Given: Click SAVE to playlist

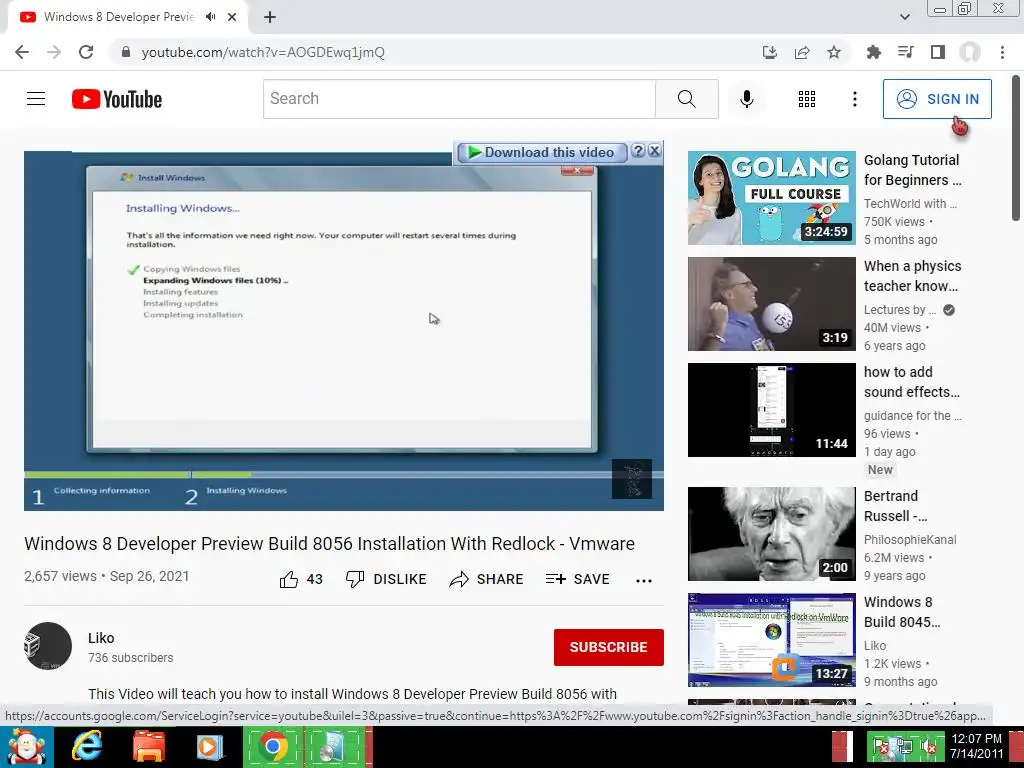Looking at the screenshot, I should 578,579.
